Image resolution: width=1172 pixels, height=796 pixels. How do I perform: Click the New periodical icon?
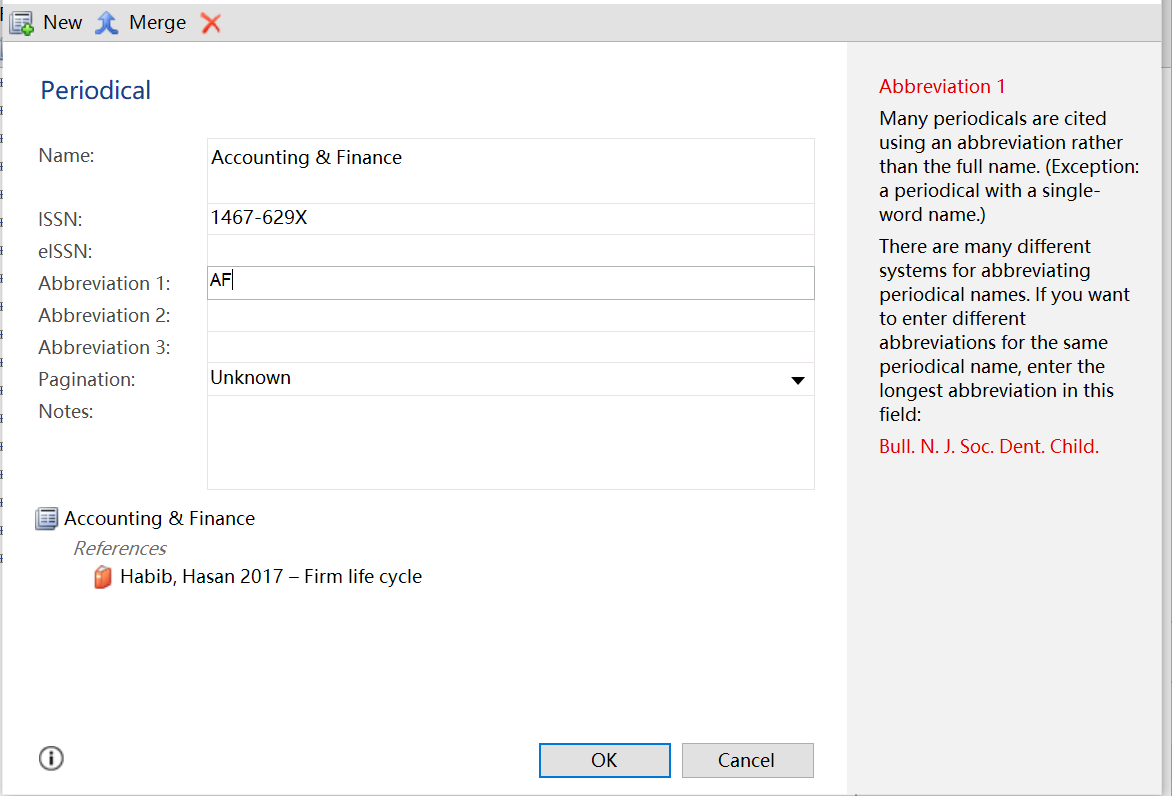22,23
